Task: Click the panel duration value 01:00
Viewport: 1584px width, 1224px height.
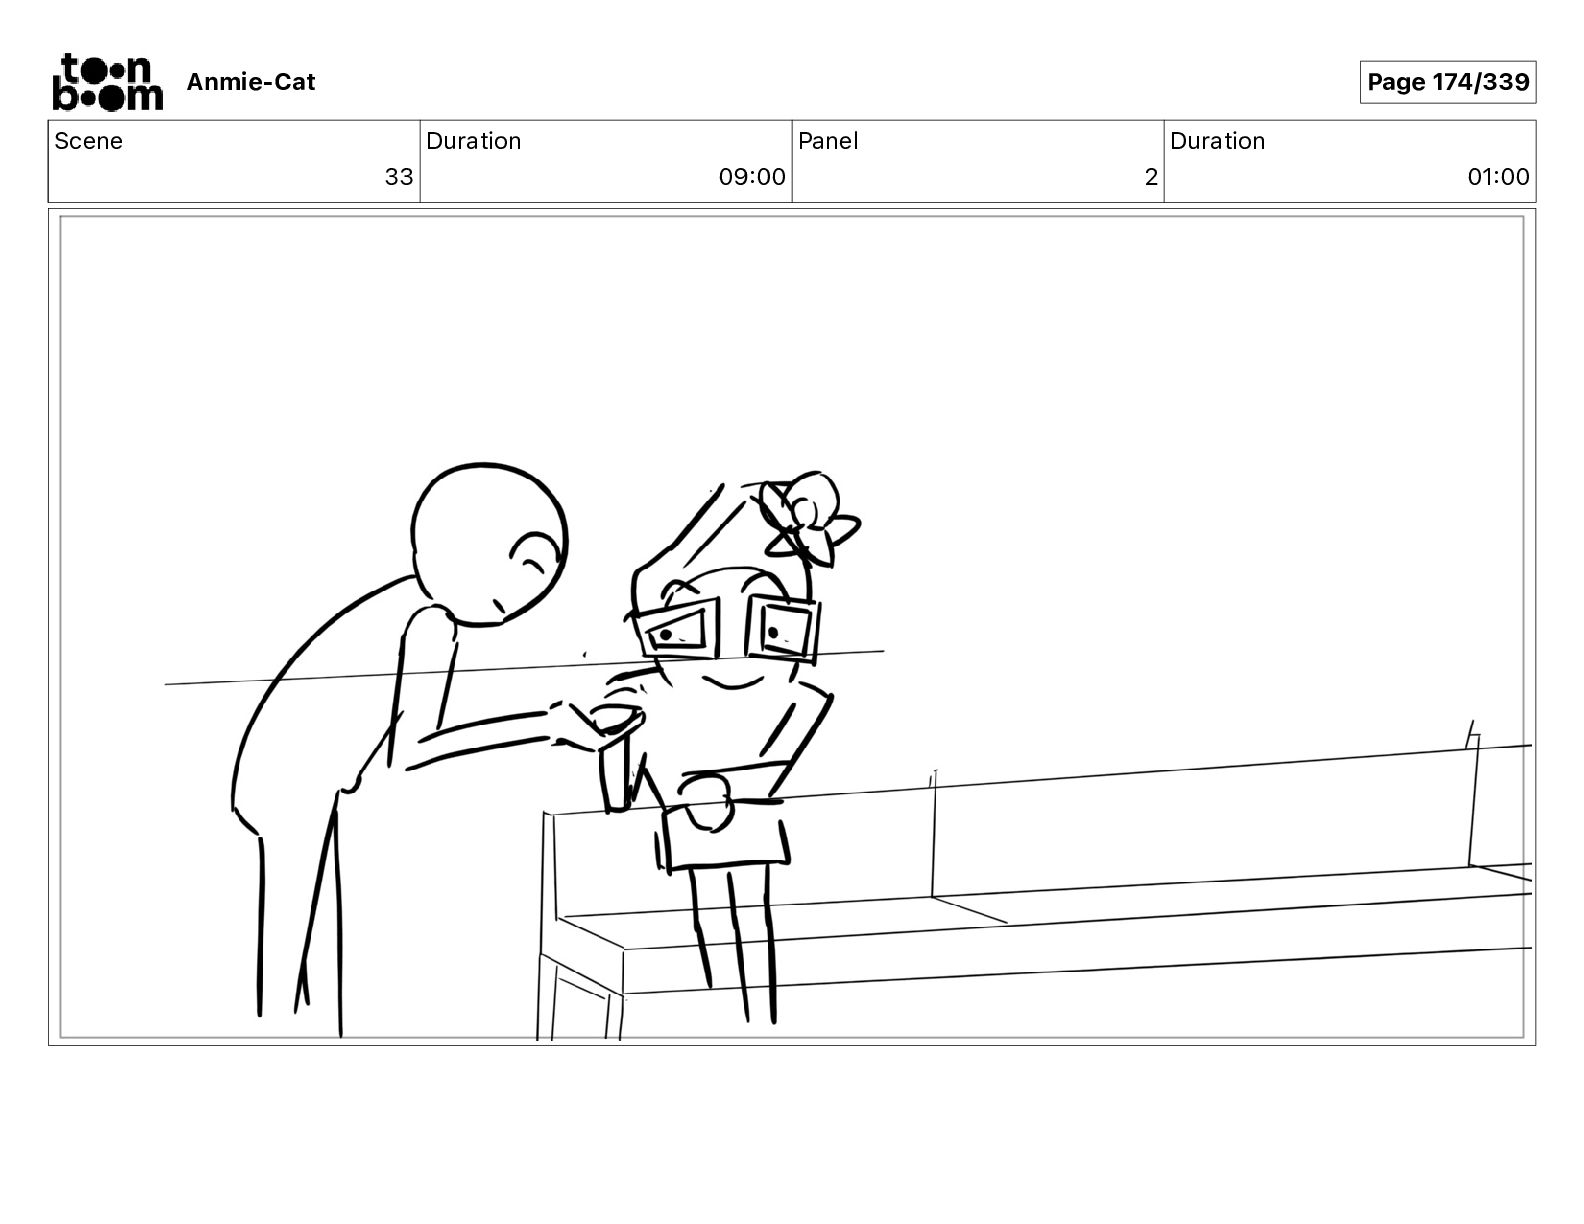Action: pyautogui.click(x=1498, y=177)
